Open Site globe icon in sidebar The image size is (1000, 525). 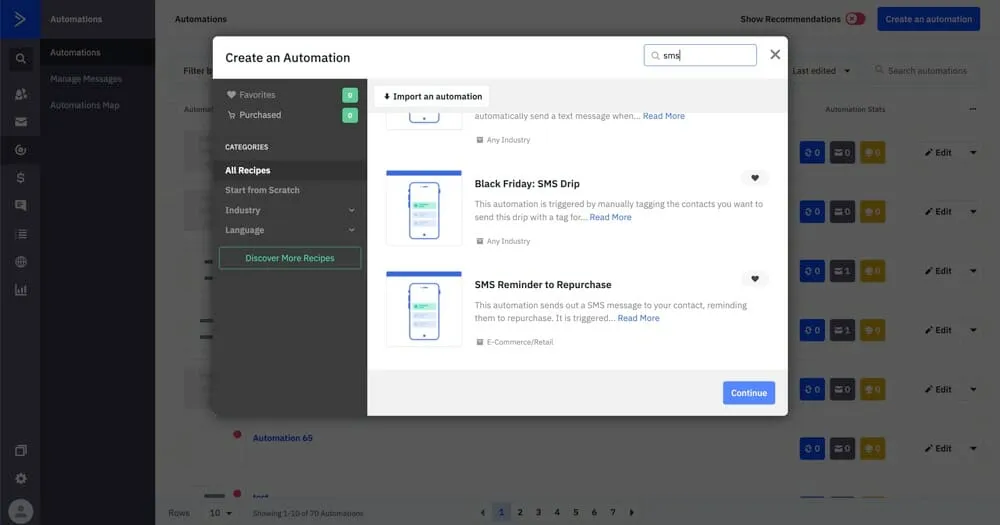click(x=20, y=262)
